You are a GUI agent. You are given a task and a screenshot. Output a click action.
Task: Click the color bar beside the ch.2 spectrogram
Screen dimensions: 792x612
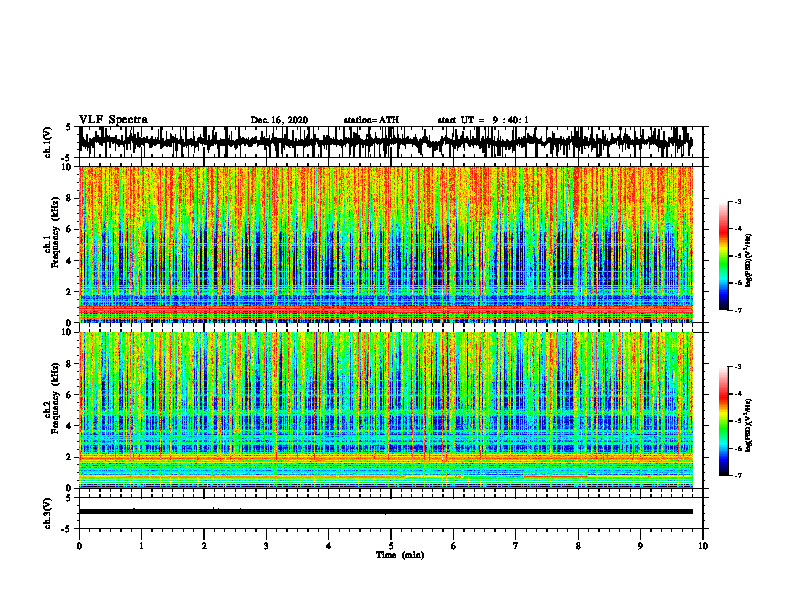coord(723,421)
